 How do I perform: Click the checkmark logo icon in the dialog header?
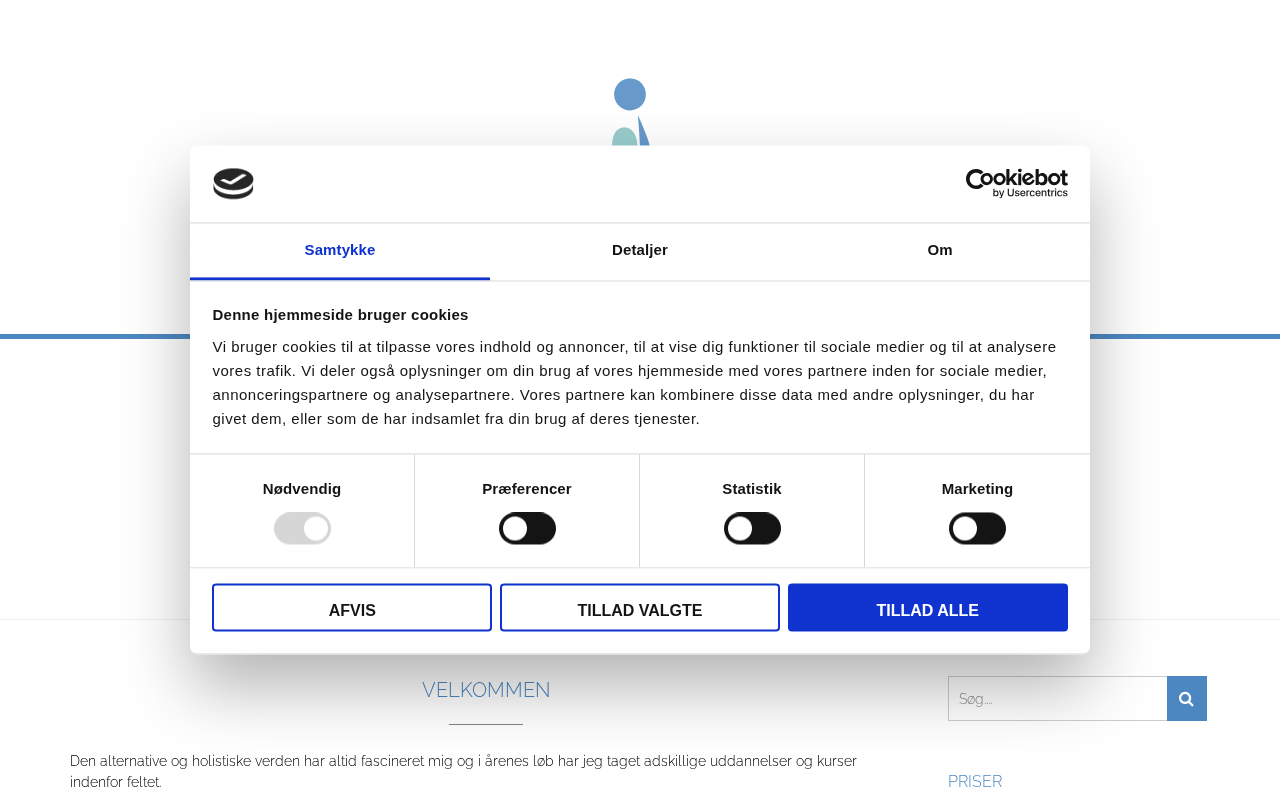point(233,184)
